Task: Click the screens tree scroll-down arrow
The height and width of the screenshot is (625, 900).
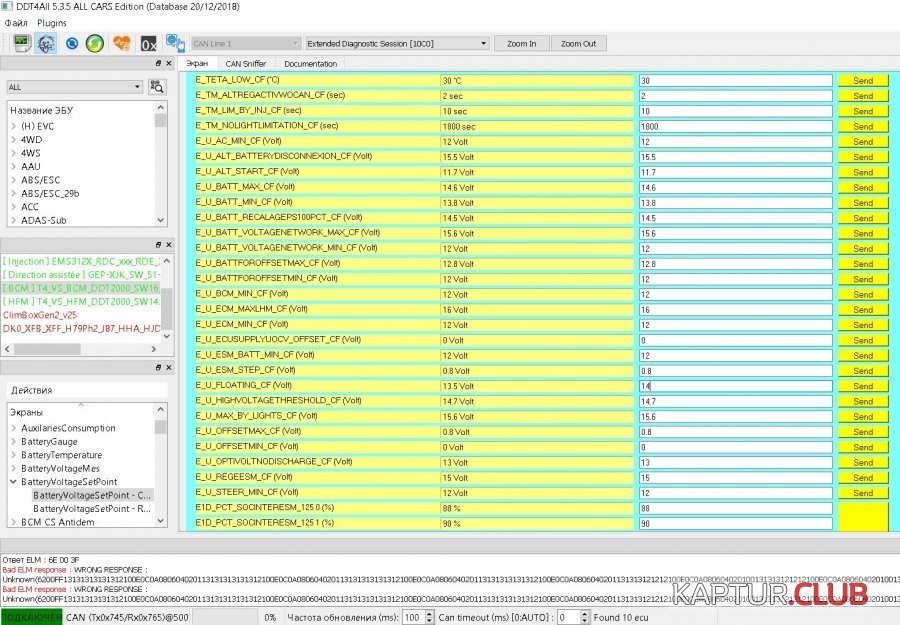Action: coord(161,521)
